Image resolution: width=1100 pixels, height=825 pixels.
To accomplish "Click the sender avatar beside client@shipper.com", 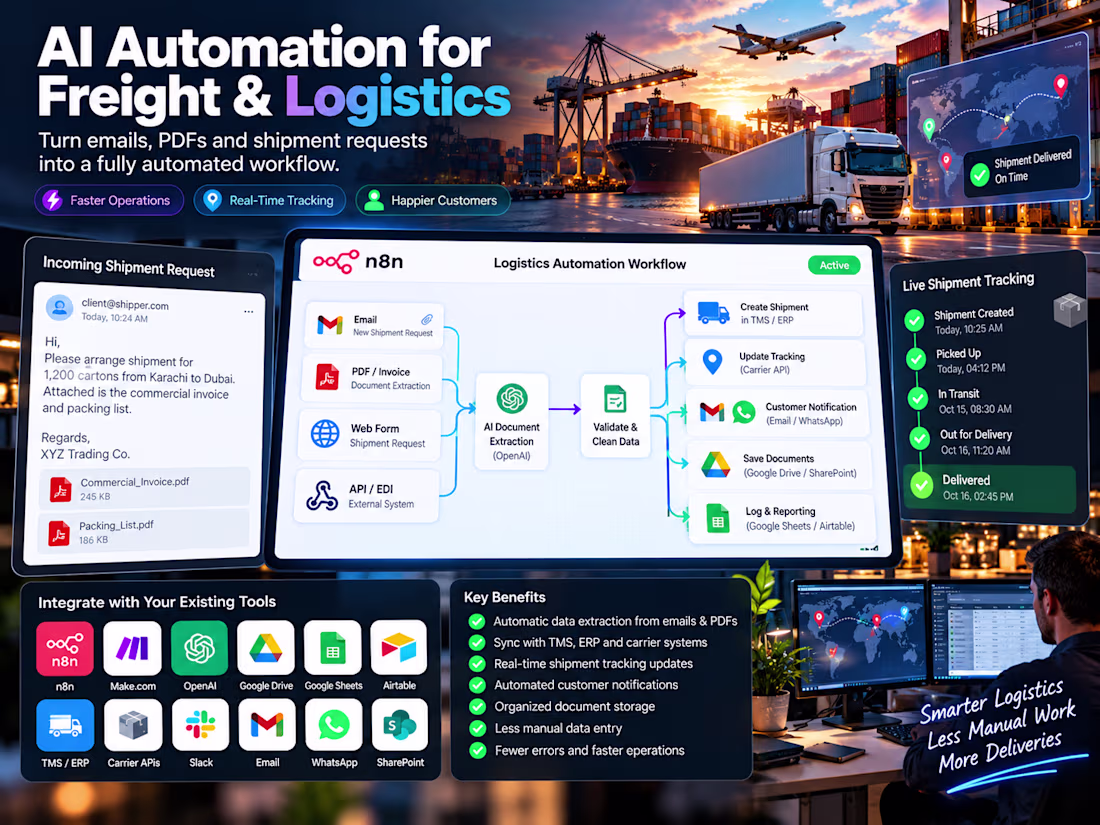I will click(60, 307).
